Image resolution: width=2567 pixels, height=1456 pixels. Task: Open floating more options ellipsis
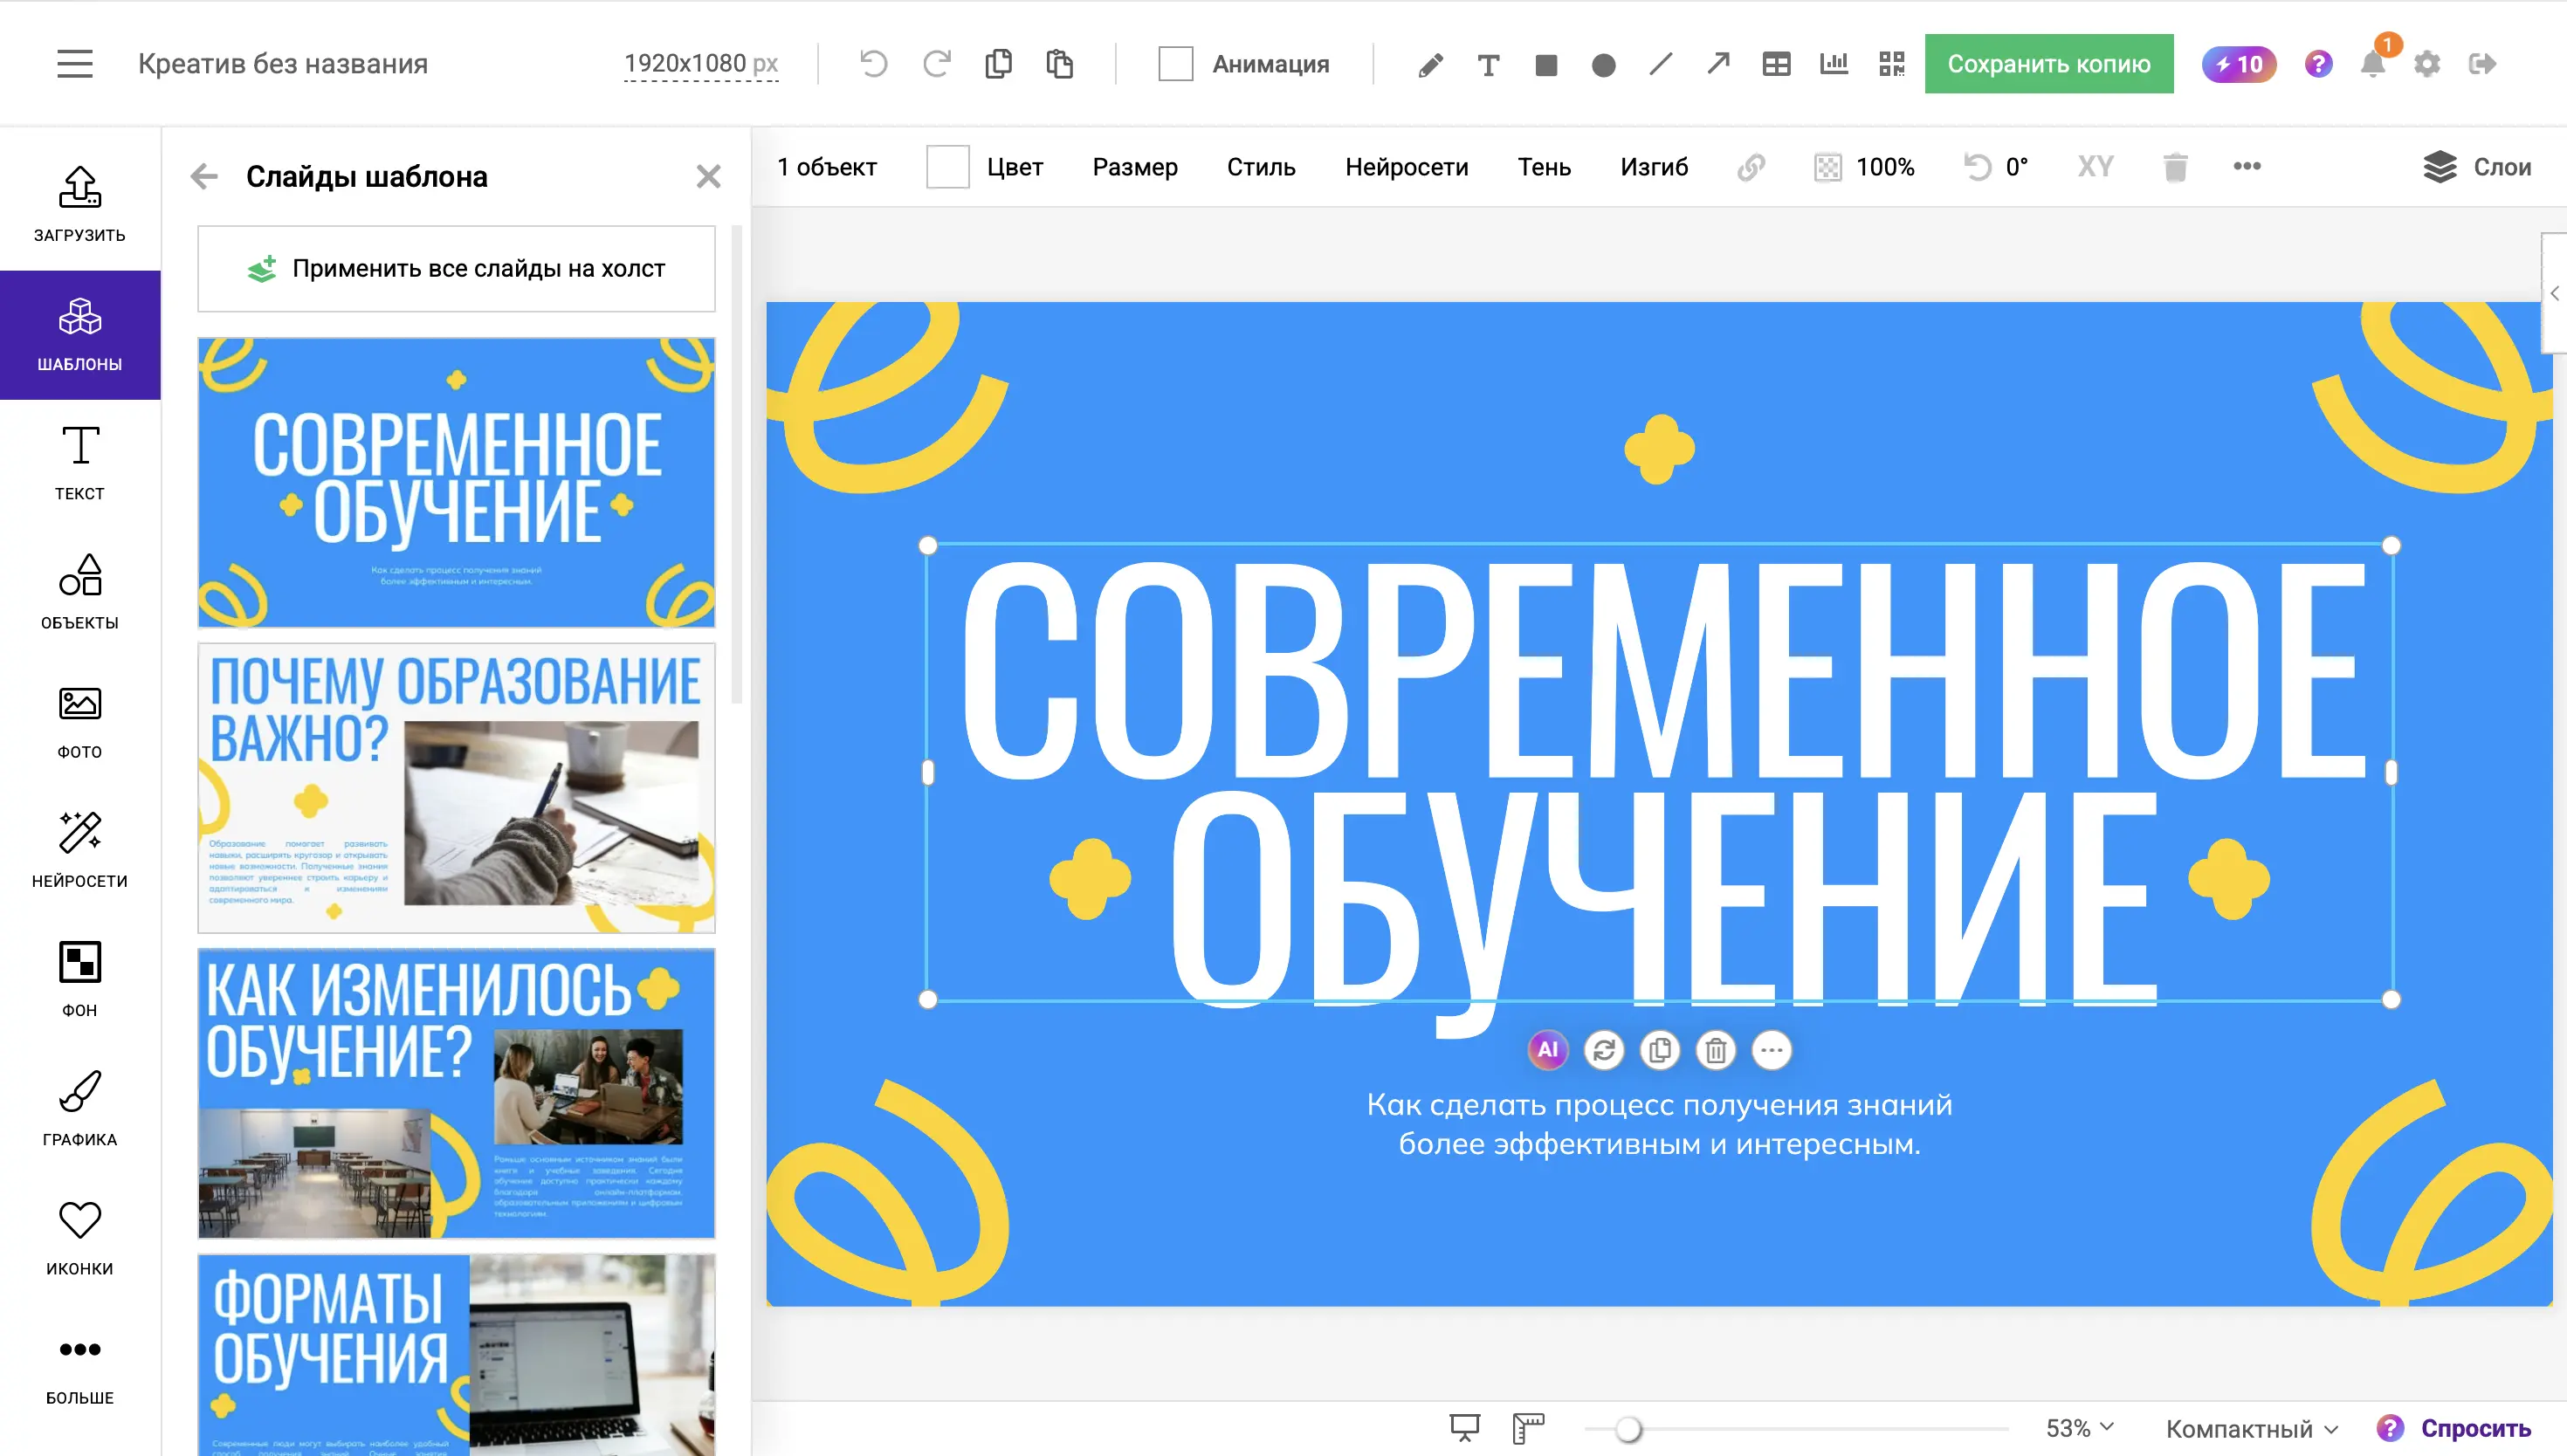[1772, 1050]
